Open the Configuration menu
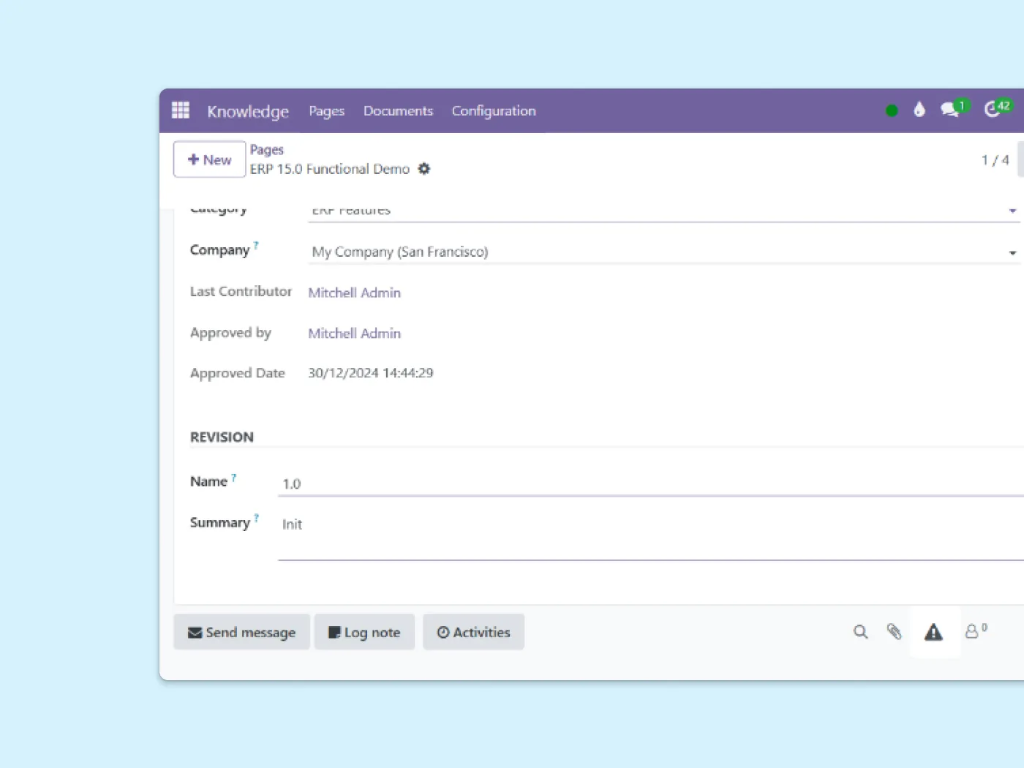1024x768 pixels. [493, 111]
